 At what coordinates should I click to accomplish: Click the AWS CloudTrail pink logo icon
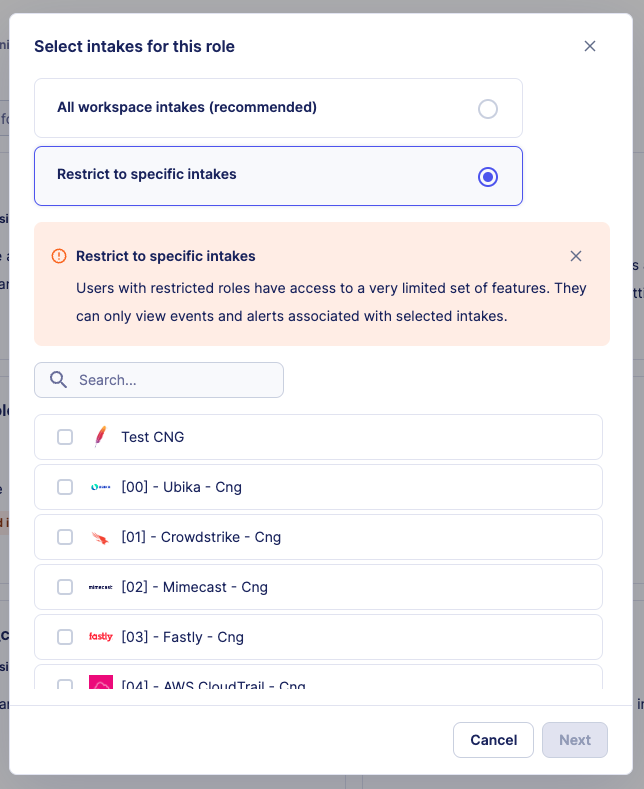[x=101, y=683]
